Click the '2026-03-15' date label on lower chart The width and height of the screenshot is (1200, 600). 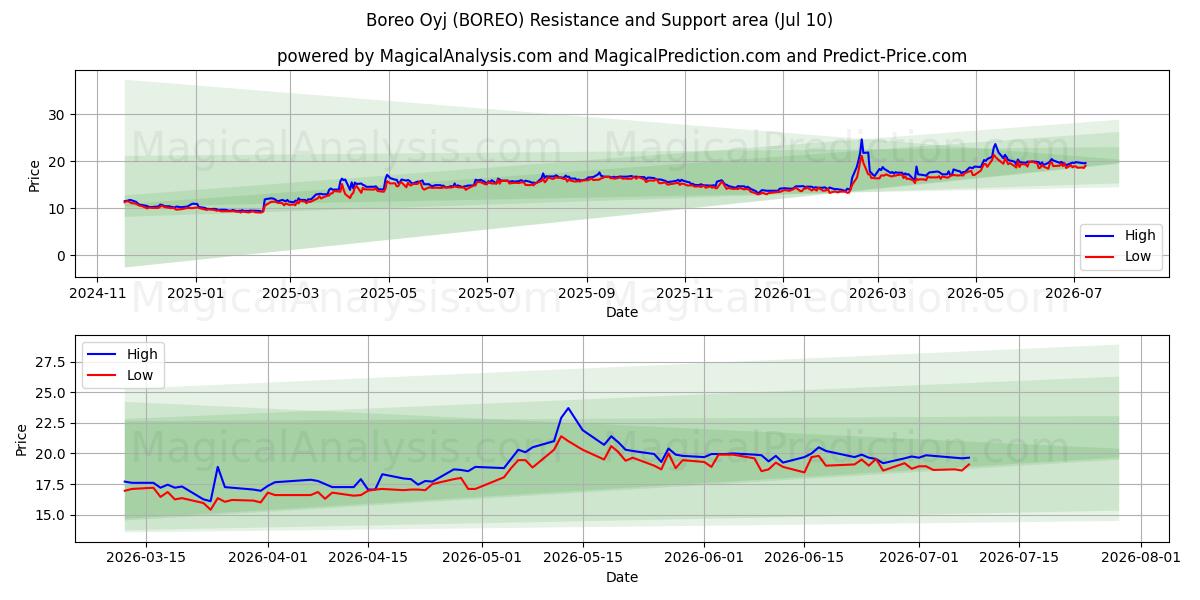click(x=146, y=559)
